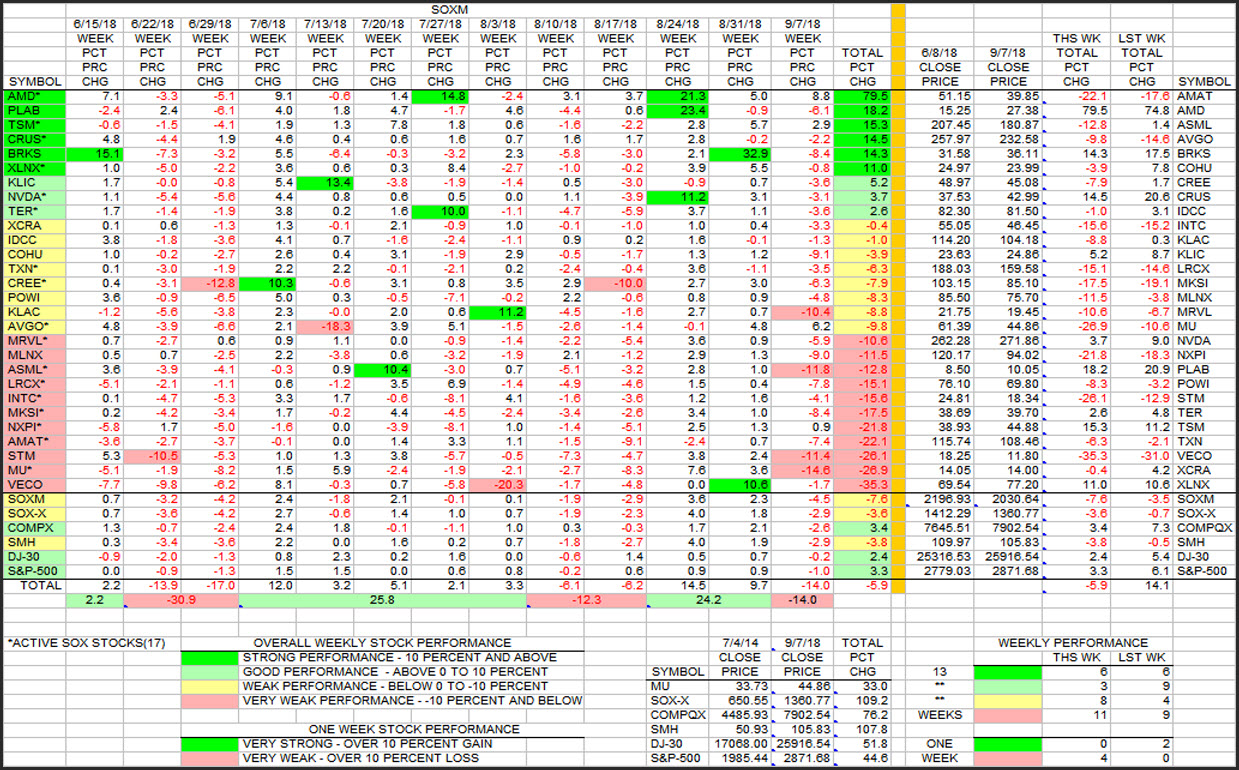Click the green 10.4 cell for ASML
1239x770 pixels.
pos(385,370)
